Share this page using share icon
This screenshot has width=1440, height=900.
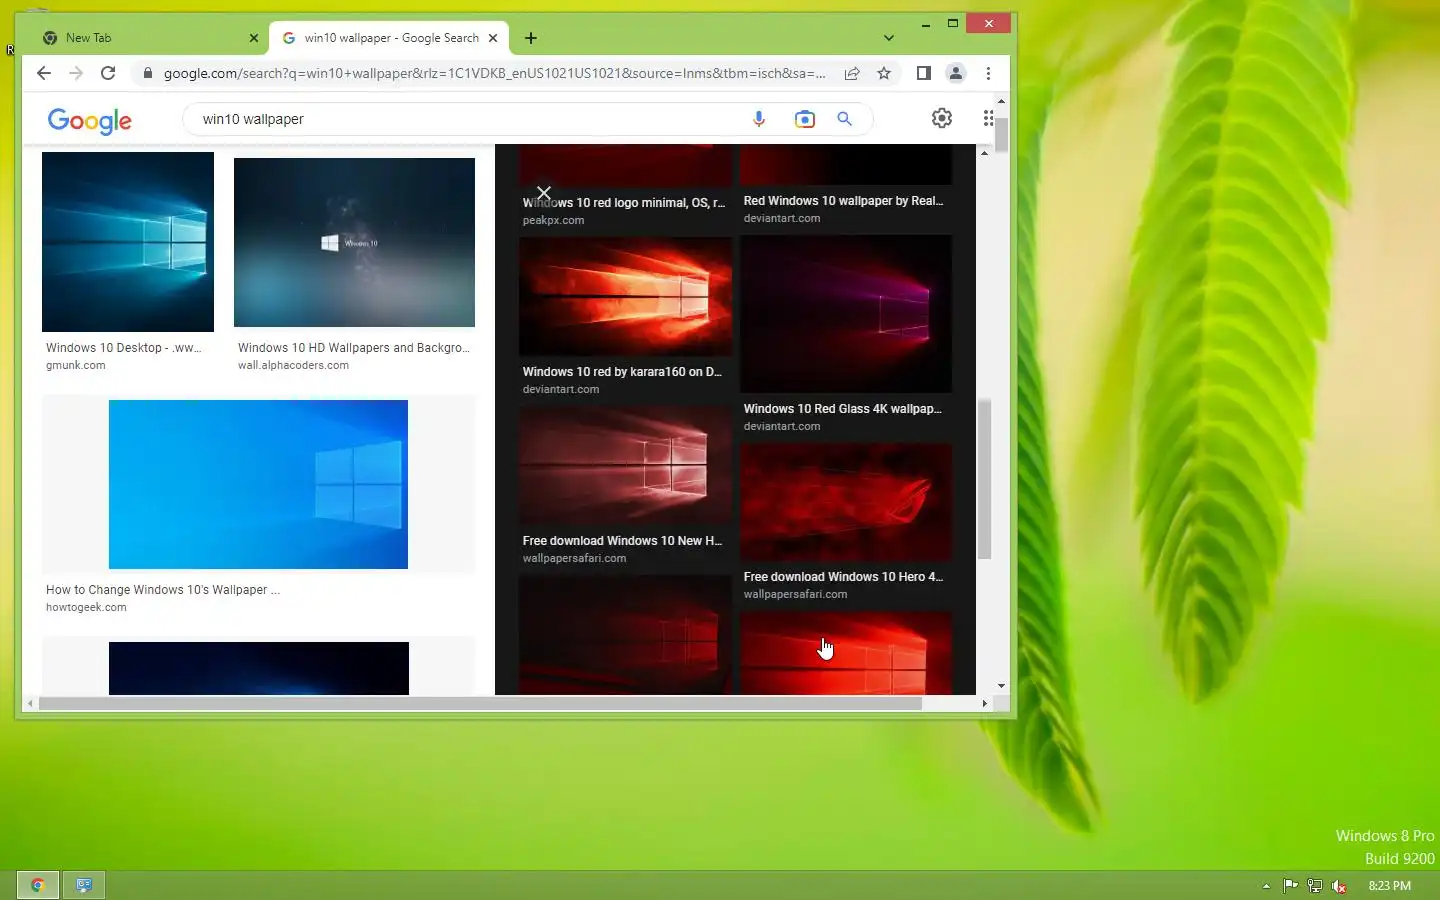click(852, 73)
